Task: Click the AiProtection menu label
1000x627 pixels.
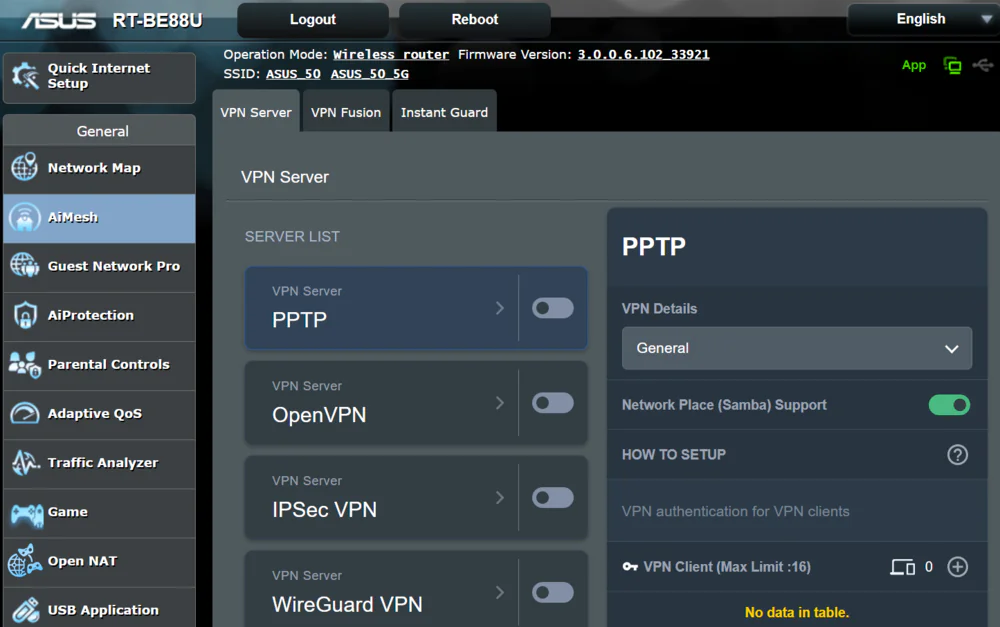Action: 91,315
